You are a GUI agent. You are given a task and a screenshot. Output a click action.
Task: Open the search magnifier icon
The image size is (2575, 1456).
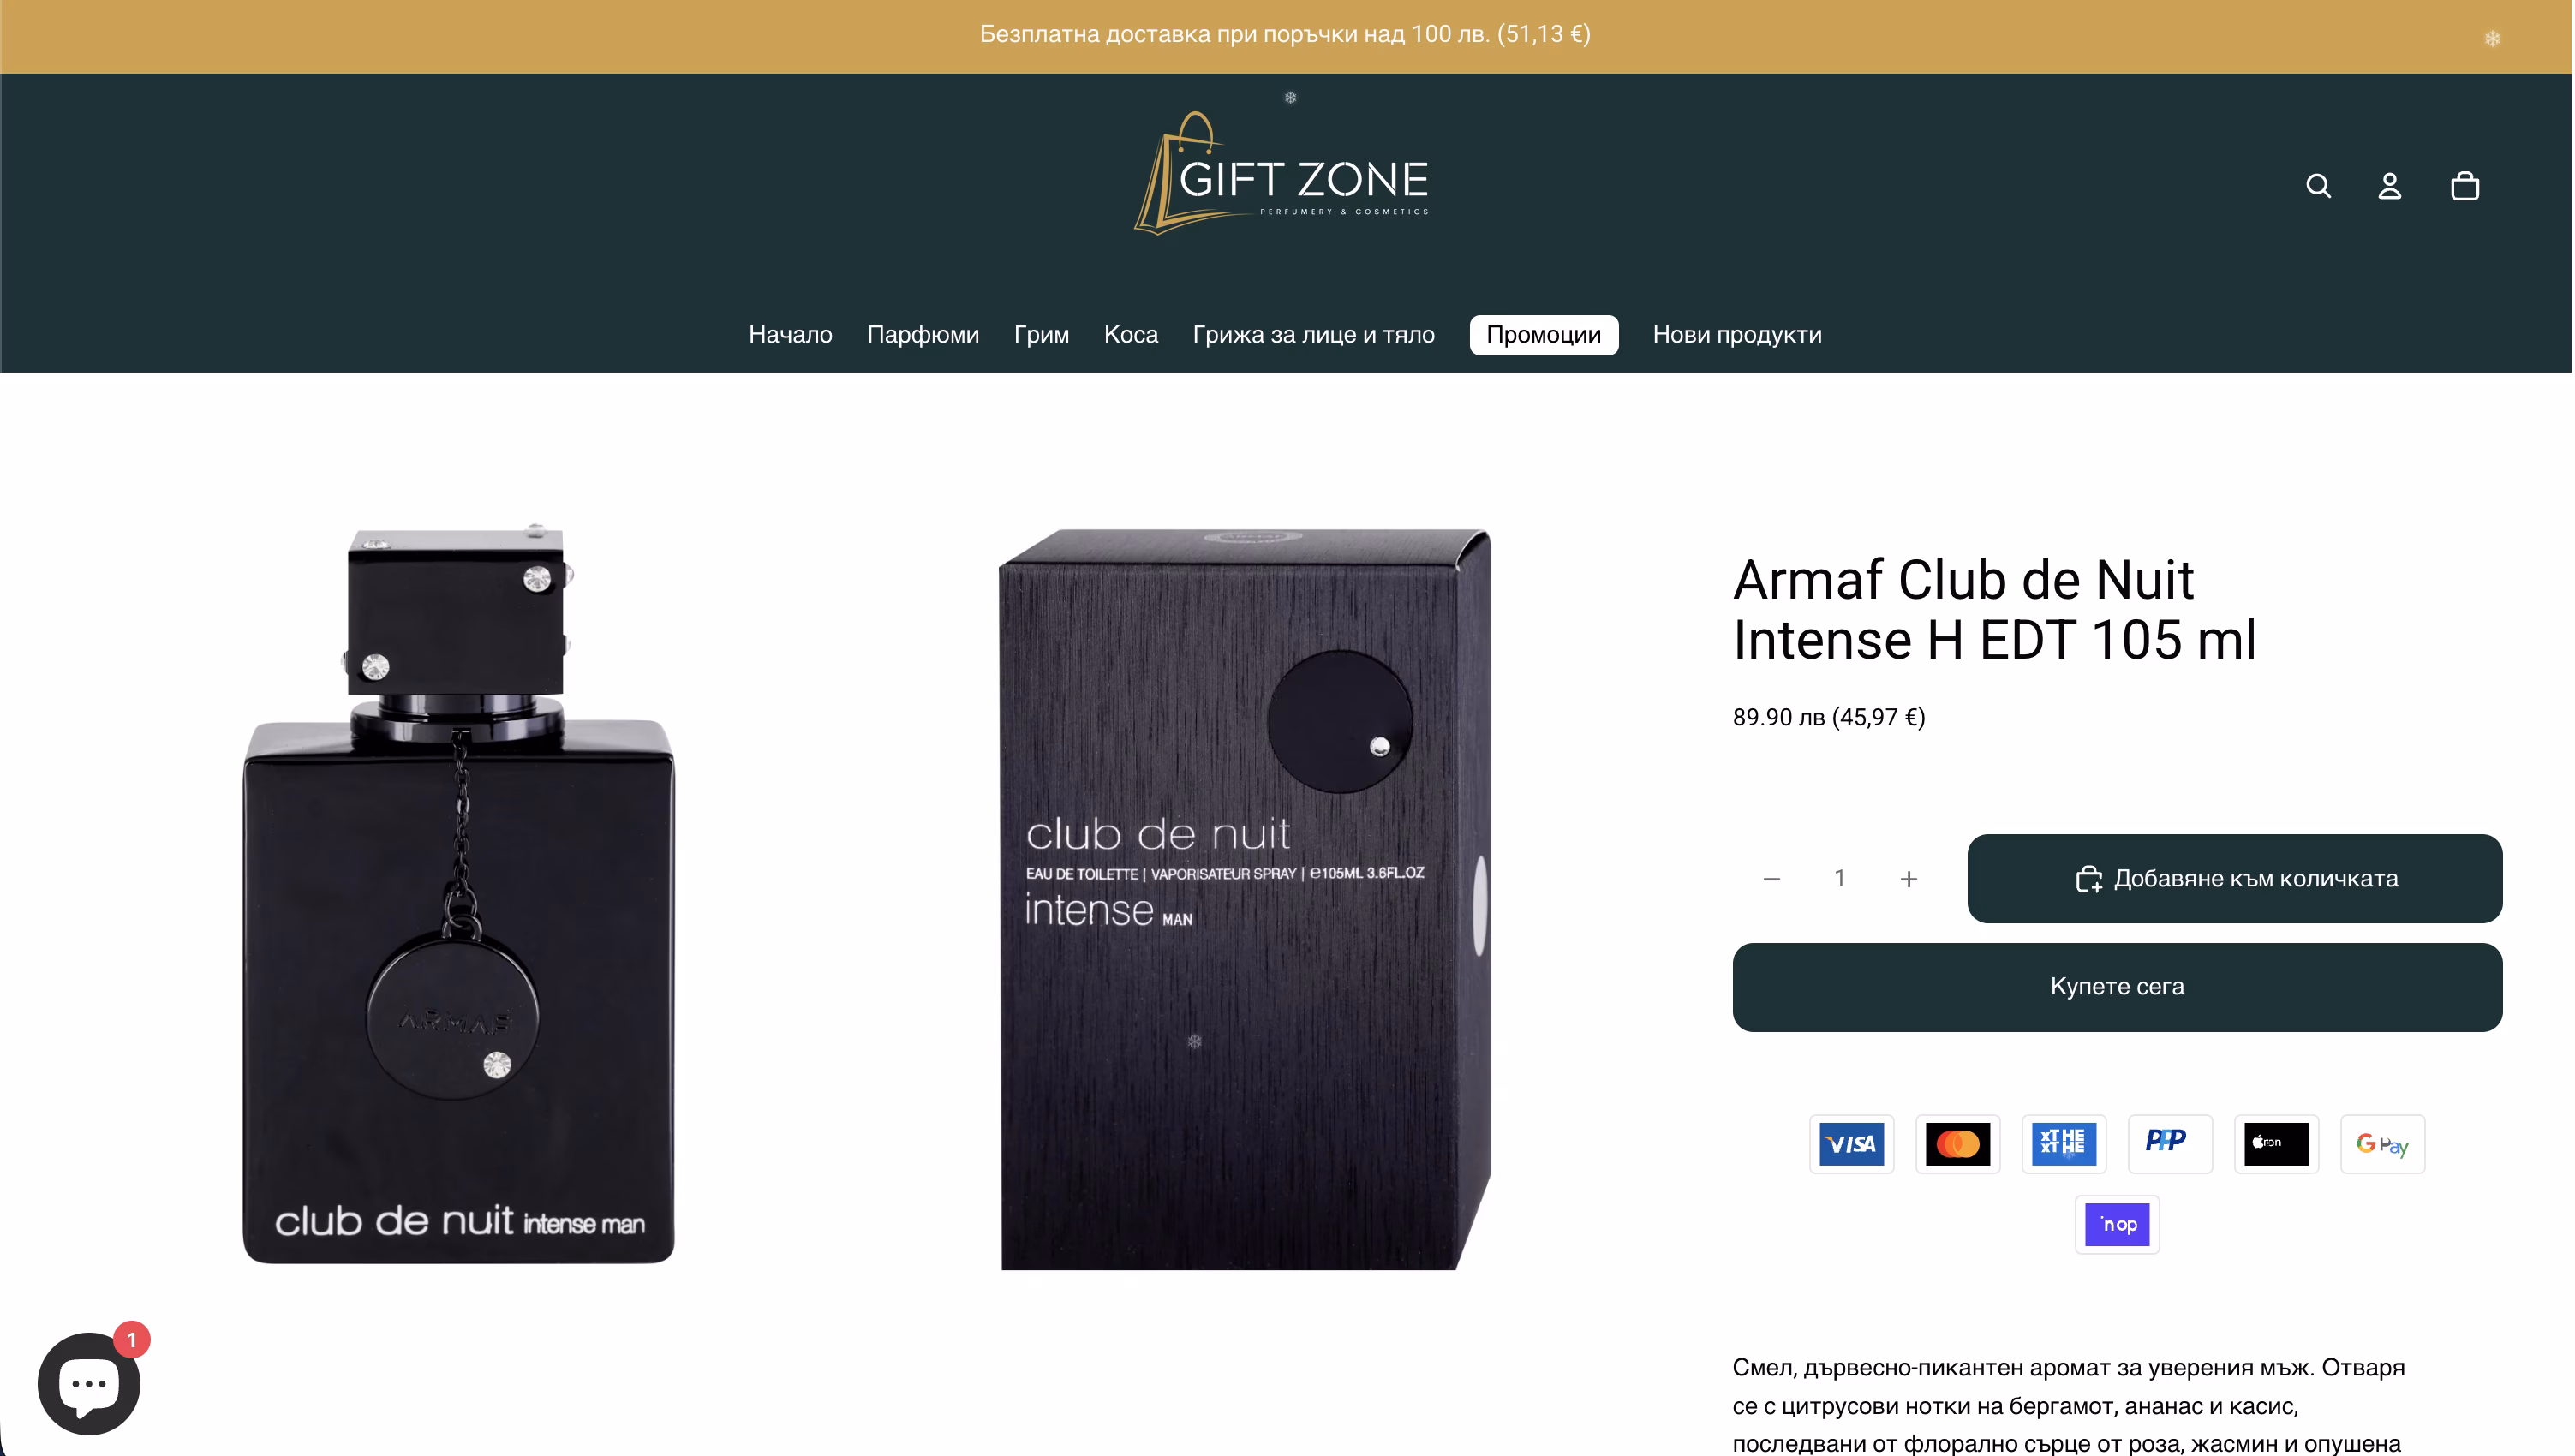click(2320, 186)
